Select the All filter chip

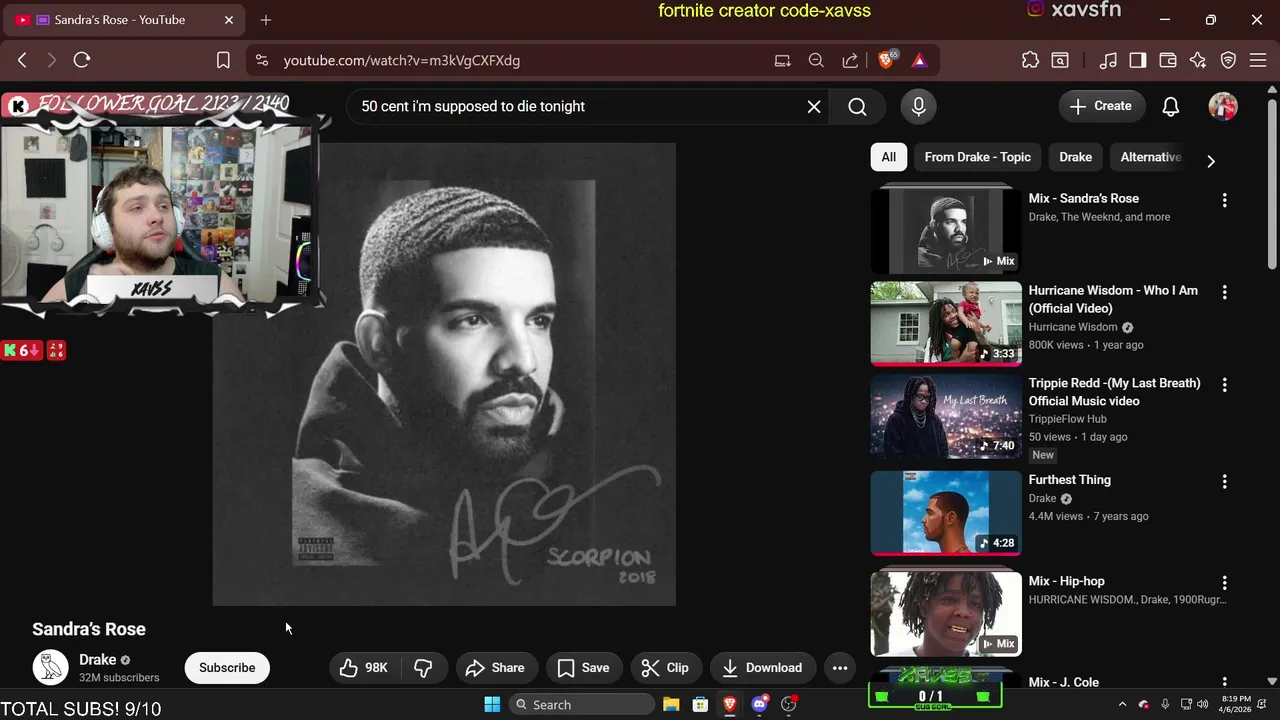(x=888, y=157)
